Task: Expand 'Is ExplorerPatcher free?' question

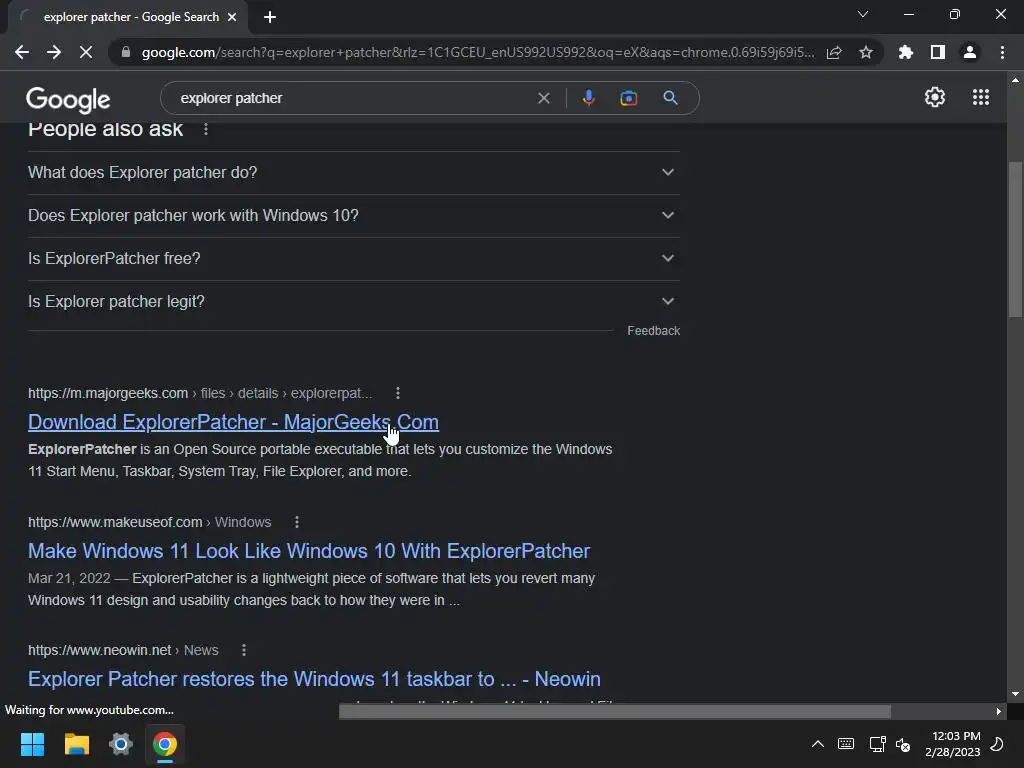Action: 354,259
